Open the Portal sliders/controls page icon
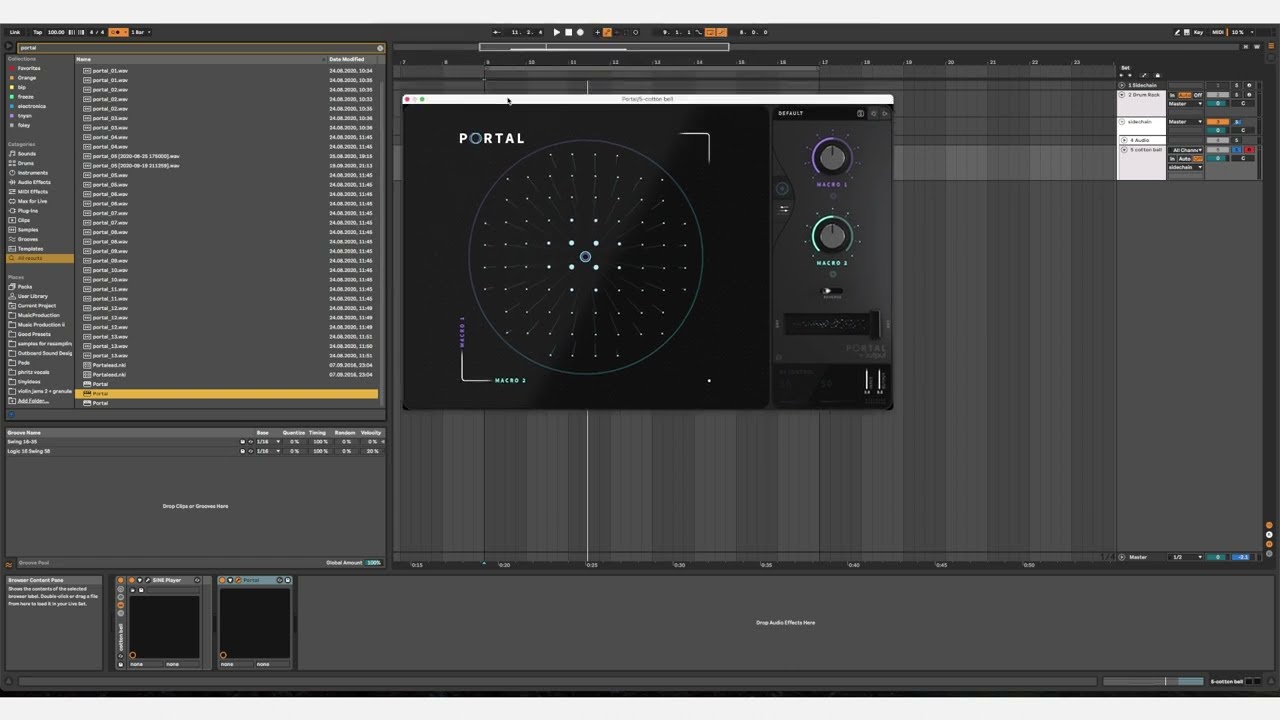Screen dimensions: 1280x720 point(783,209)
